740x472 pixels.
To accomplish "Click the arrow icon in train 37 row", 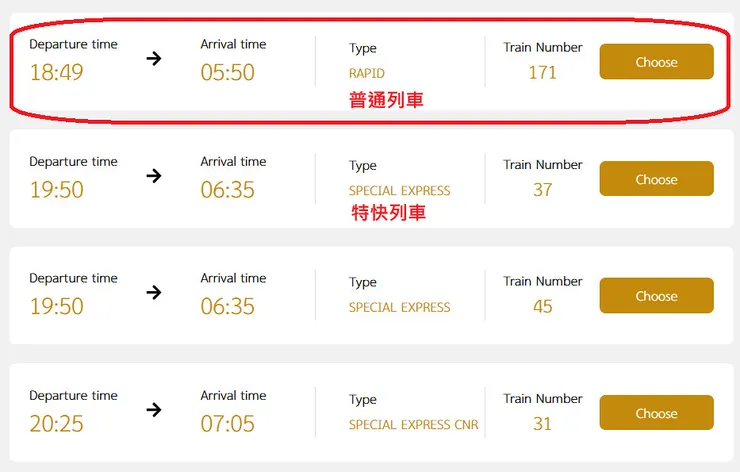I will [x=153, y=176].
